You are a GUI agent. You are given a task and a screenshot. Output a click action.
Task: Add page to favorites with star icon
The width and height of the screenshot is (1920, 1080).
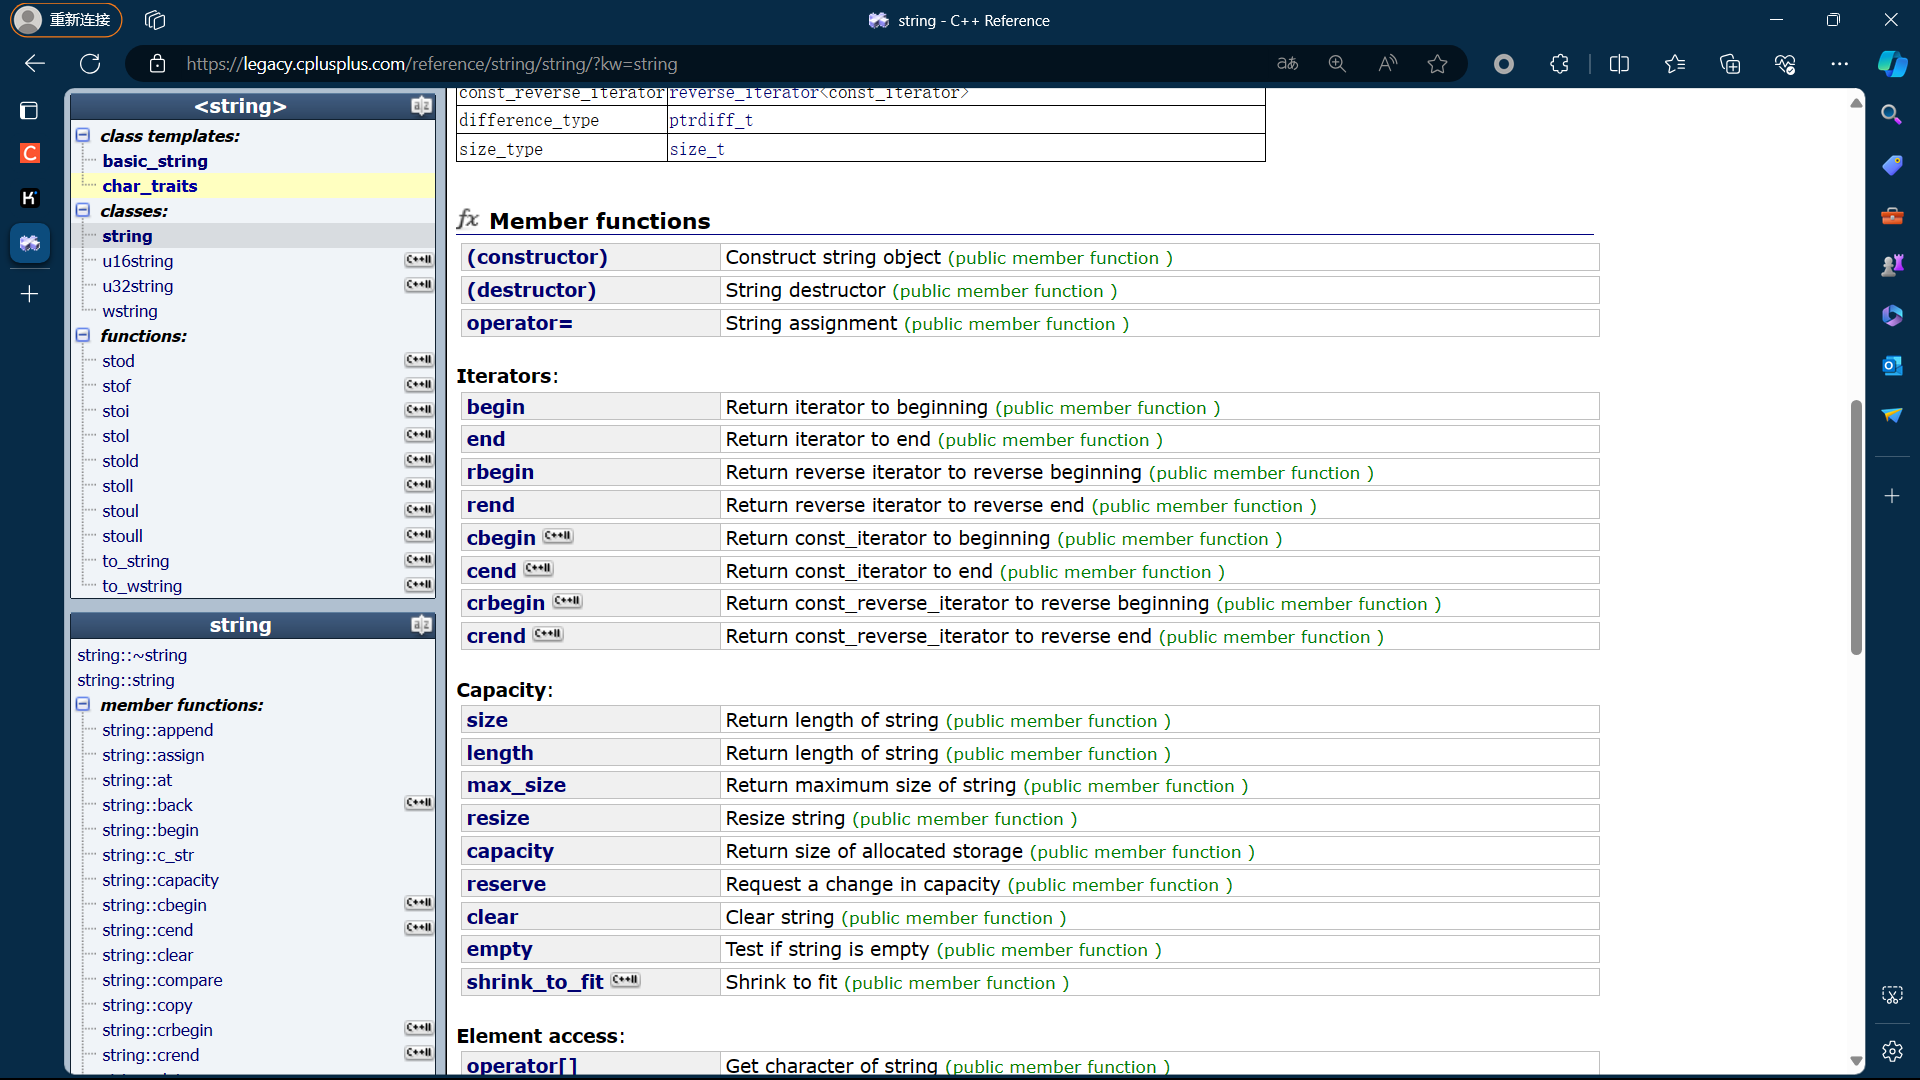coord(1437,64)
